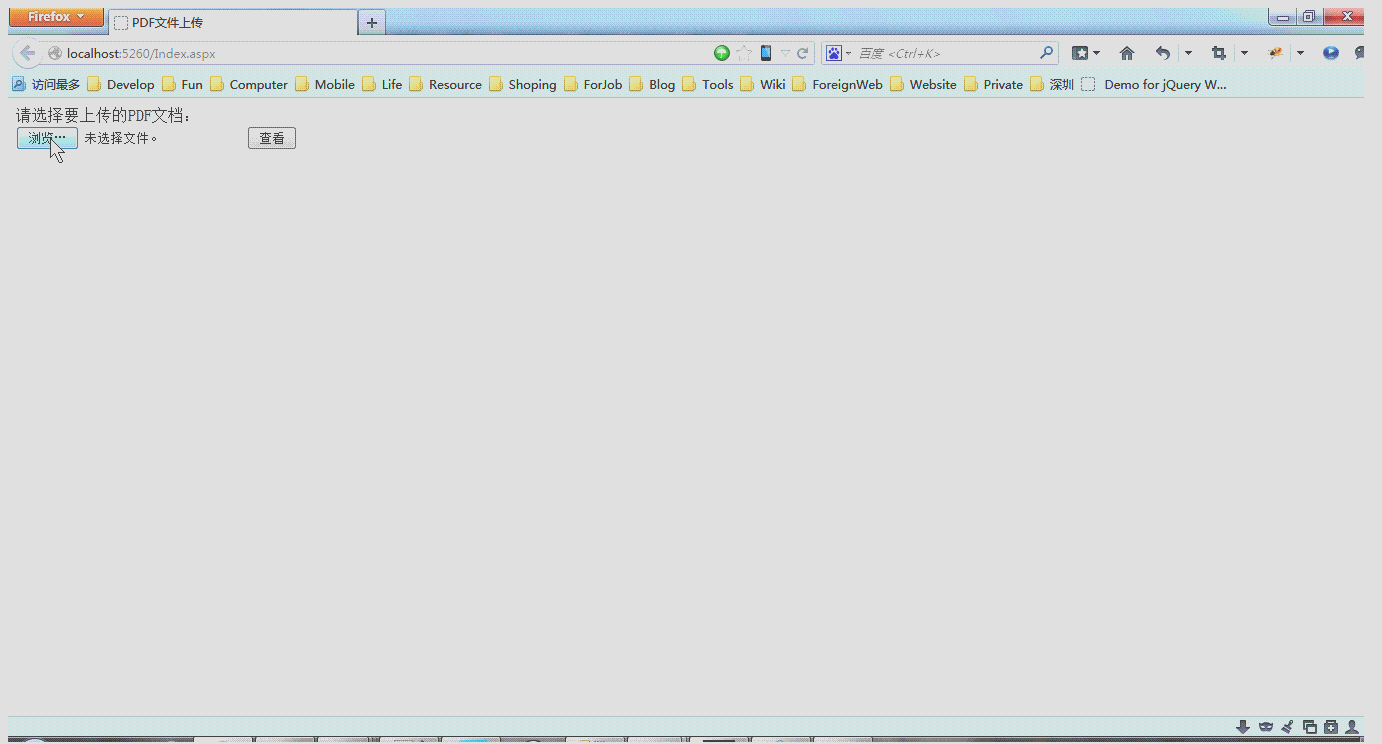Open the Baidu search engine selector

tap(838, 53)
